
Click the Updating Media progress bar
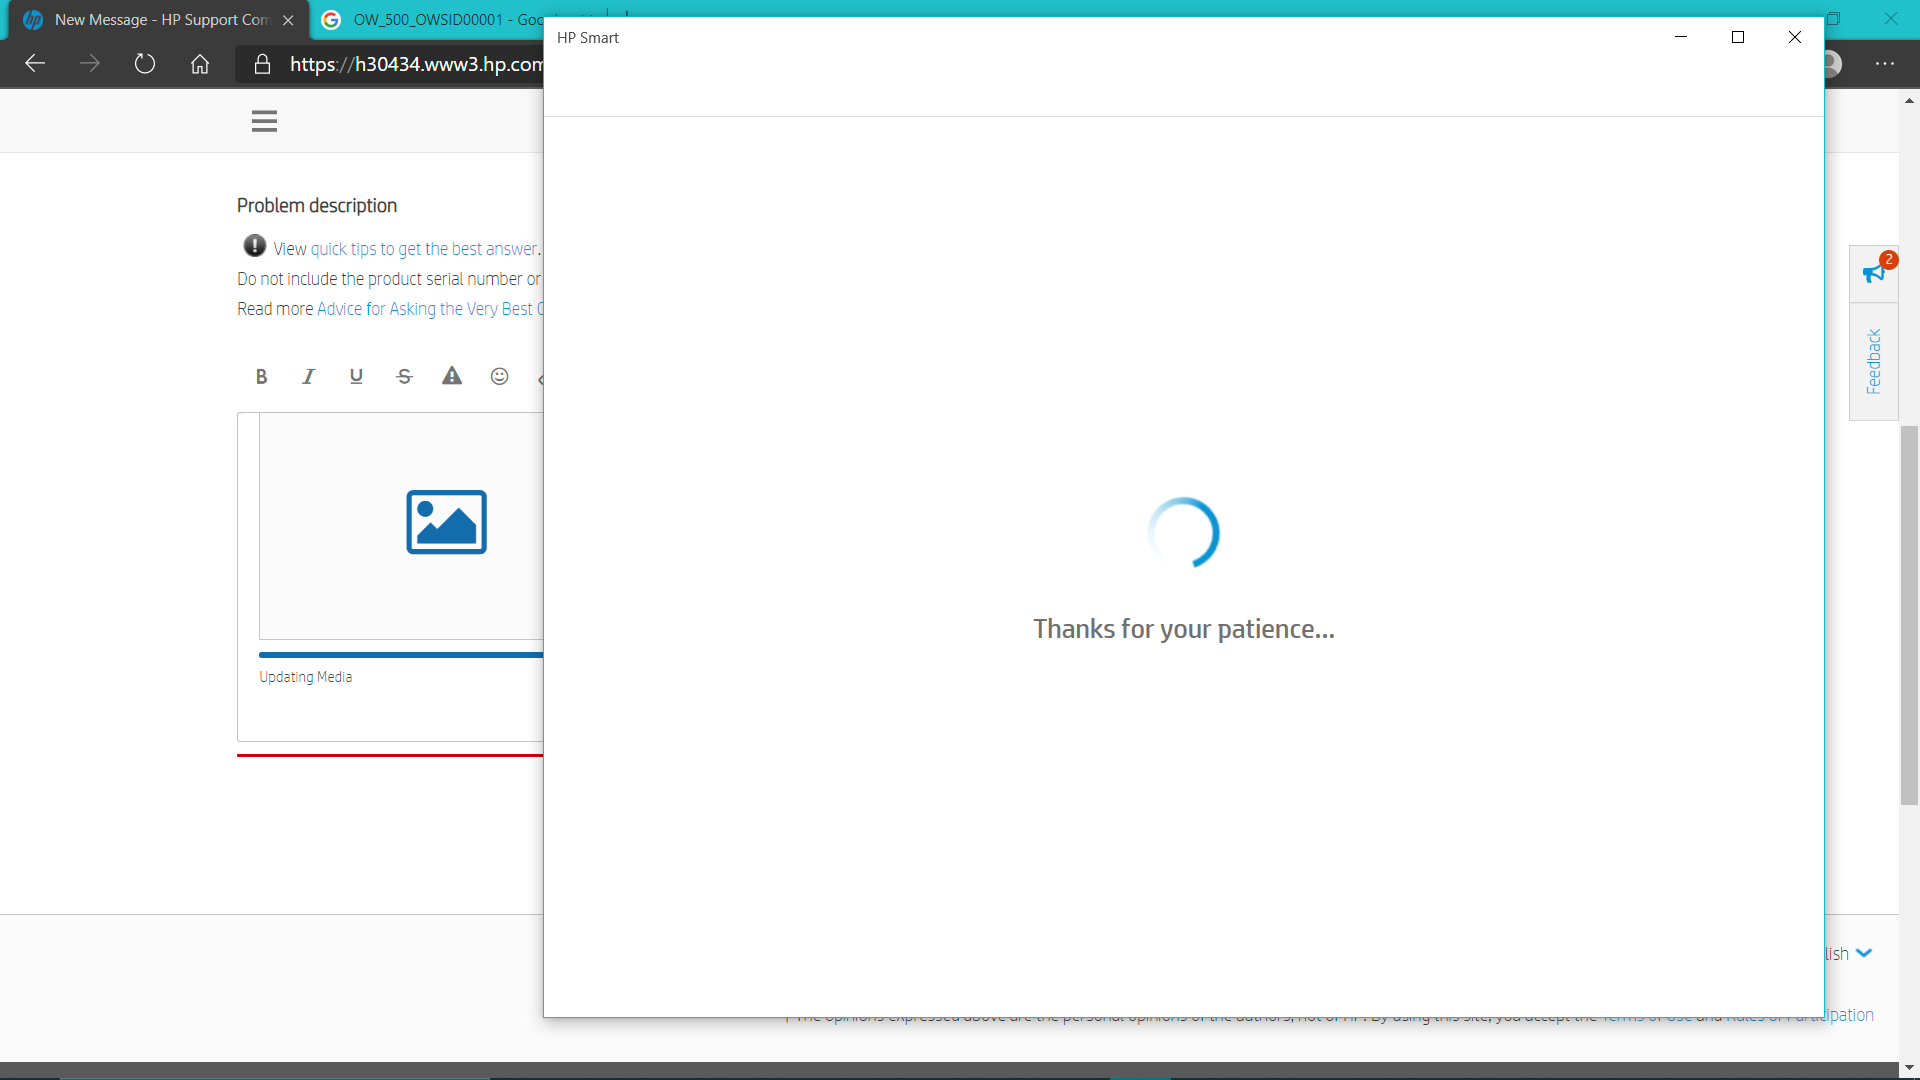[400, 654]
